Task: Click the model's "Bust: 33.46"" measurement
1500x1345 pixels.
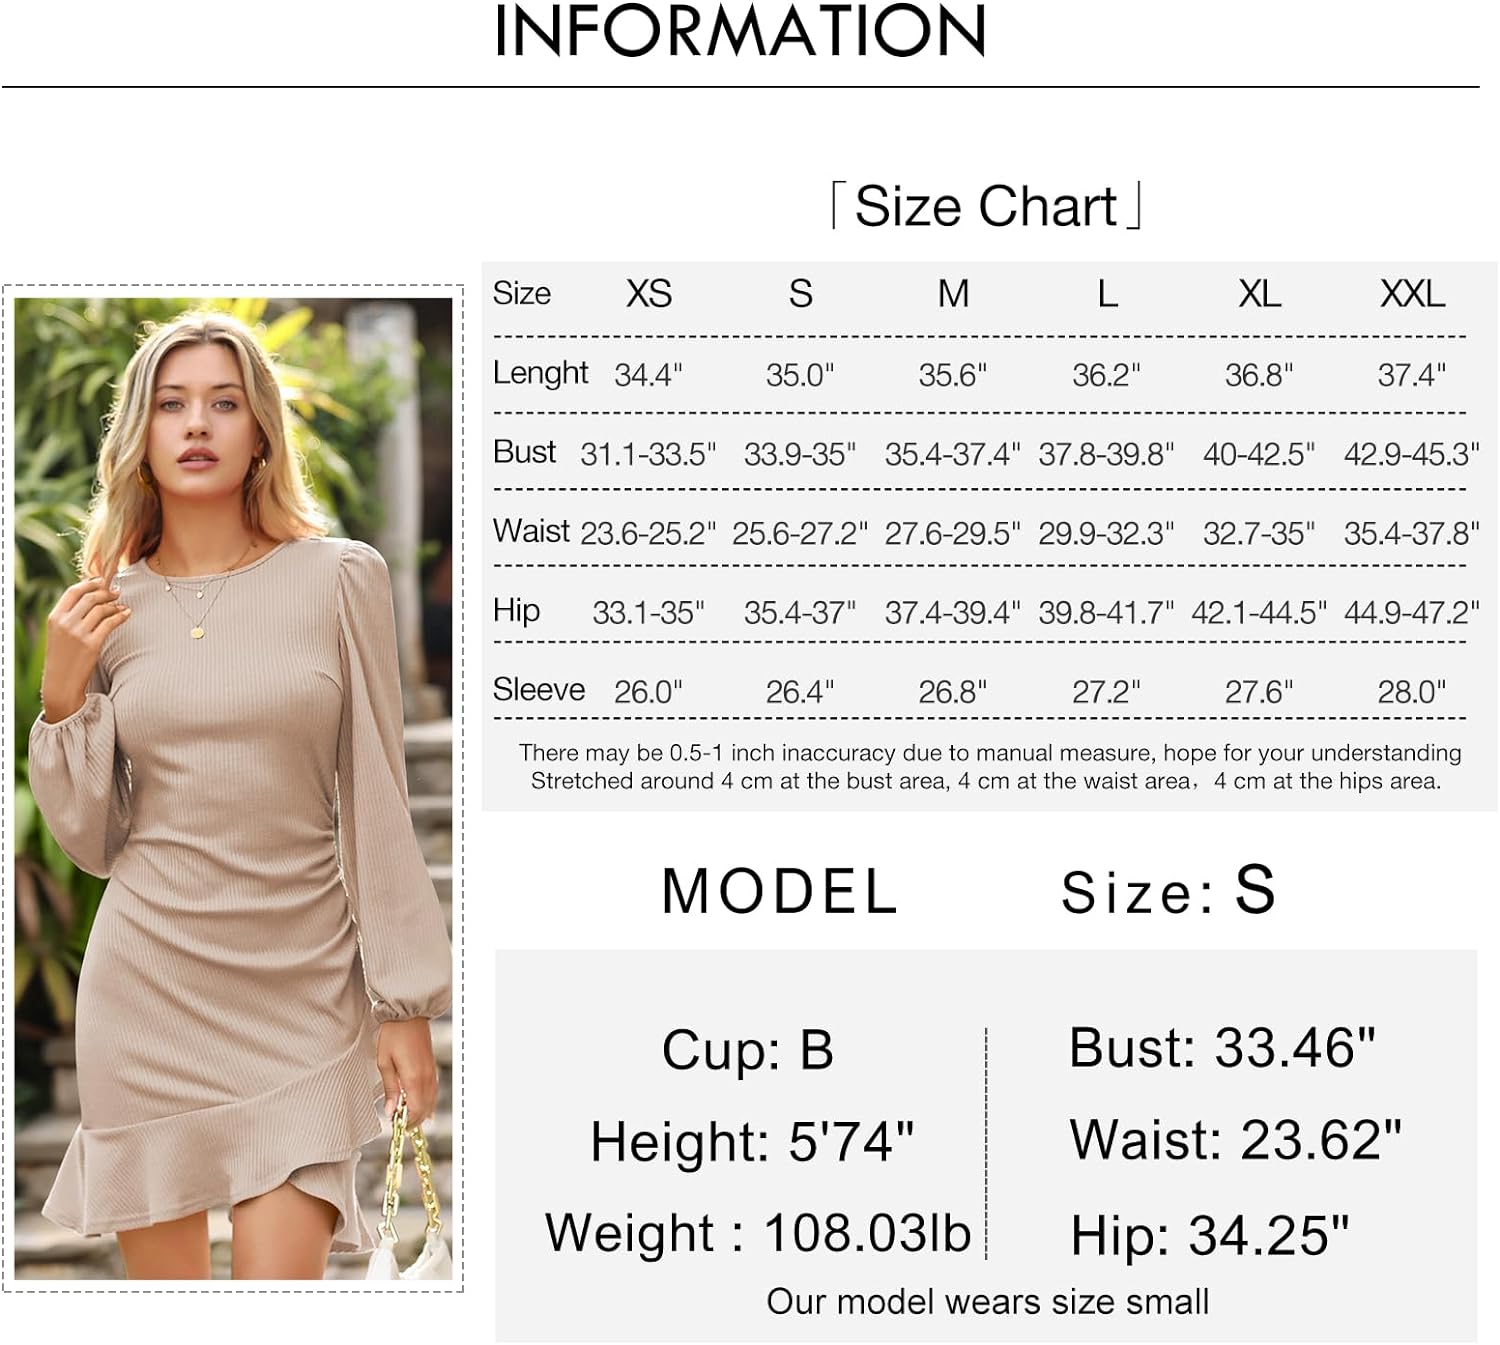Action: (1222, 1048)
